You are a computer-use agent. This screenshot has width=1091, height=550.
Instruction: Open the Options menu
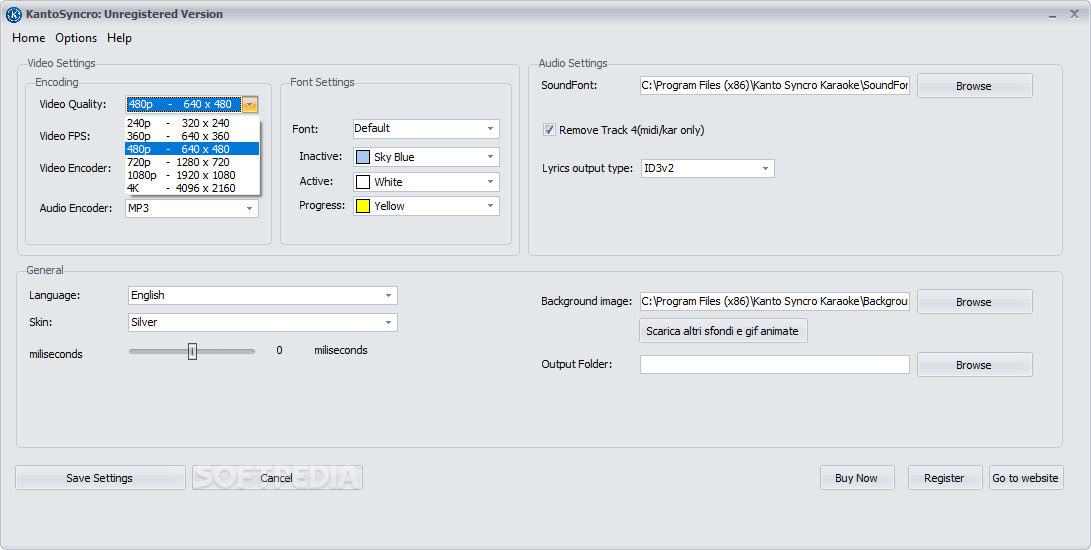(x=76, y=38)
